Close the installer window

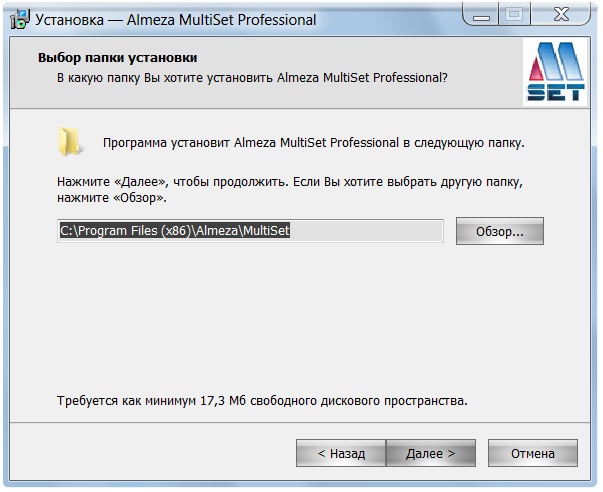(561, 15)
